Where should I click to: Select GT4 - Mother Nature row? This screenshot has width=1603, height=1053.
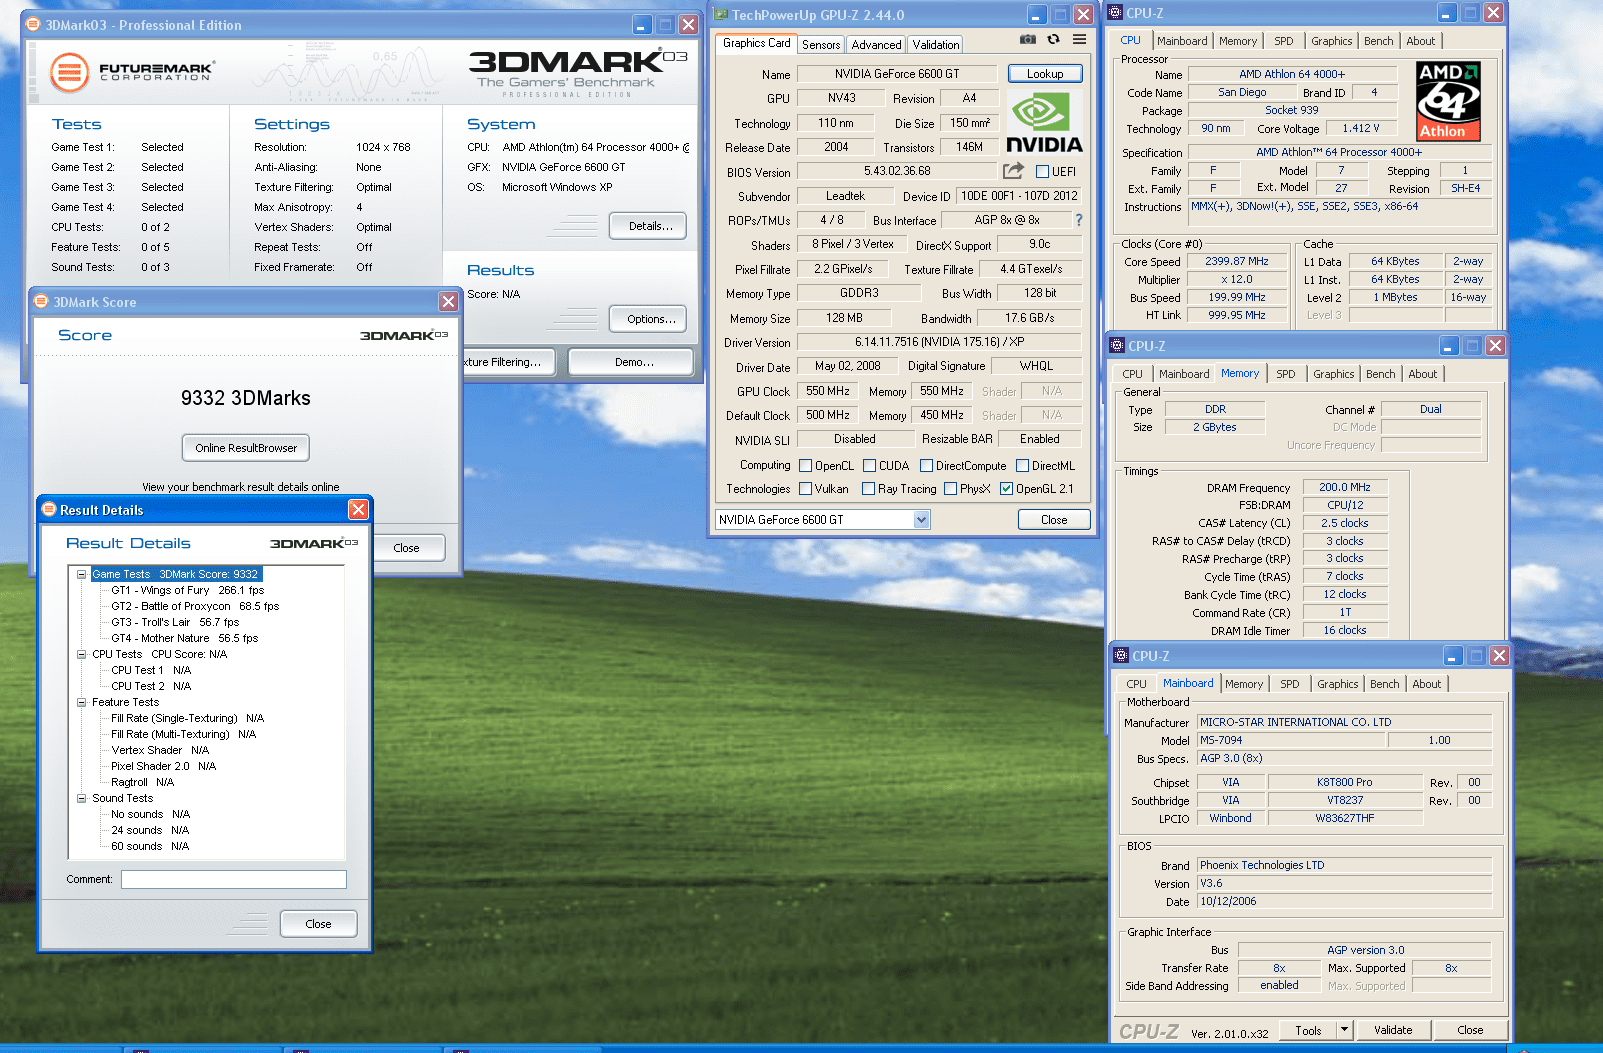(184, 638)
